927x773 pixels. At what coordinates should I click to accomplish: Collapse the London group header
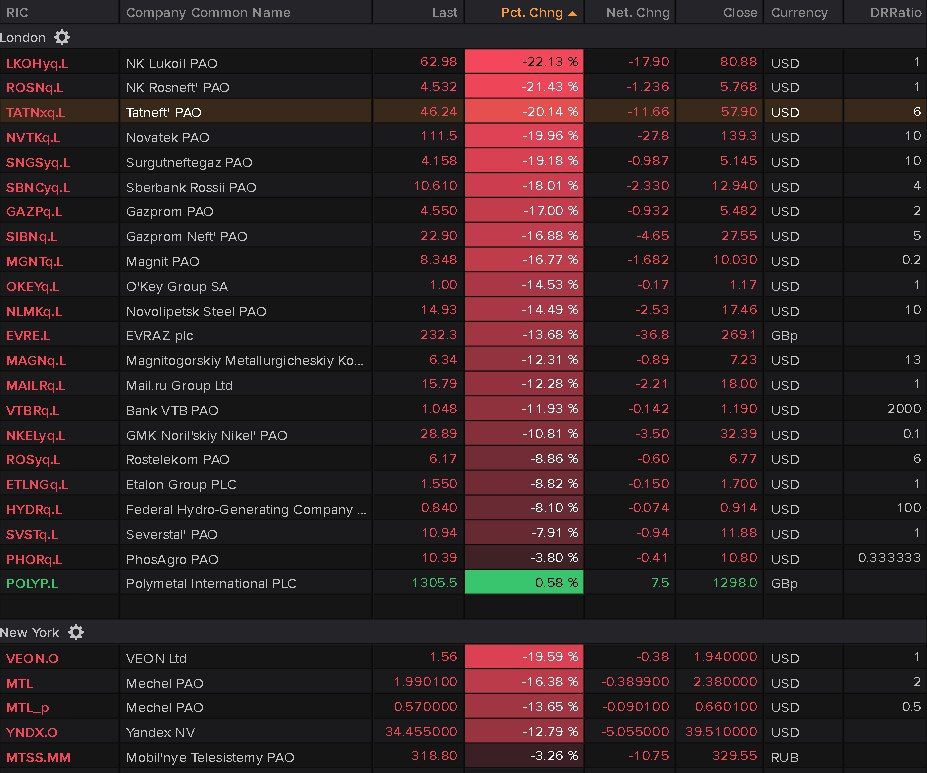(22, 37)
